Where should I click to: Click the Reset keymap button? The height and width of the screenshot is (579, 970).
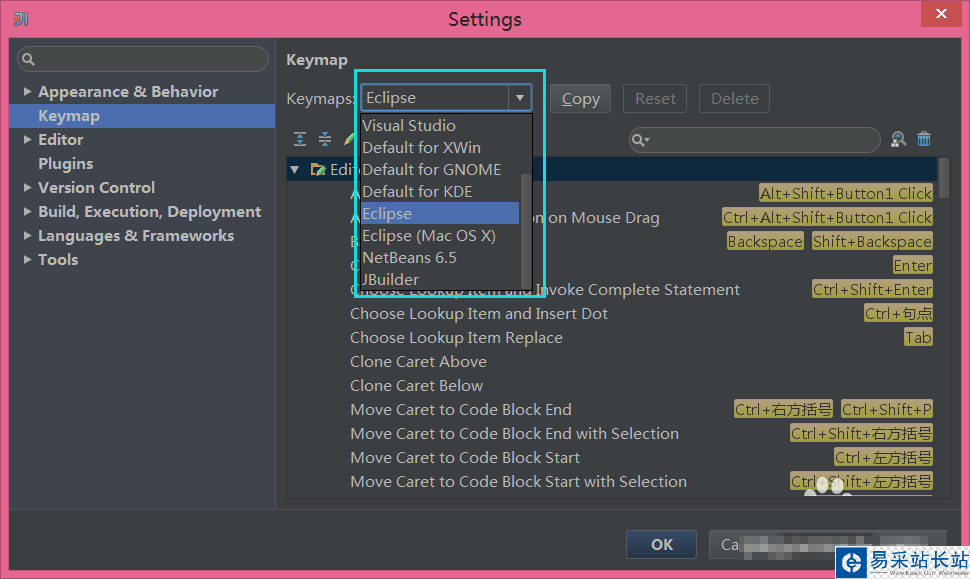pyautogui.click(x=655, y=98)
